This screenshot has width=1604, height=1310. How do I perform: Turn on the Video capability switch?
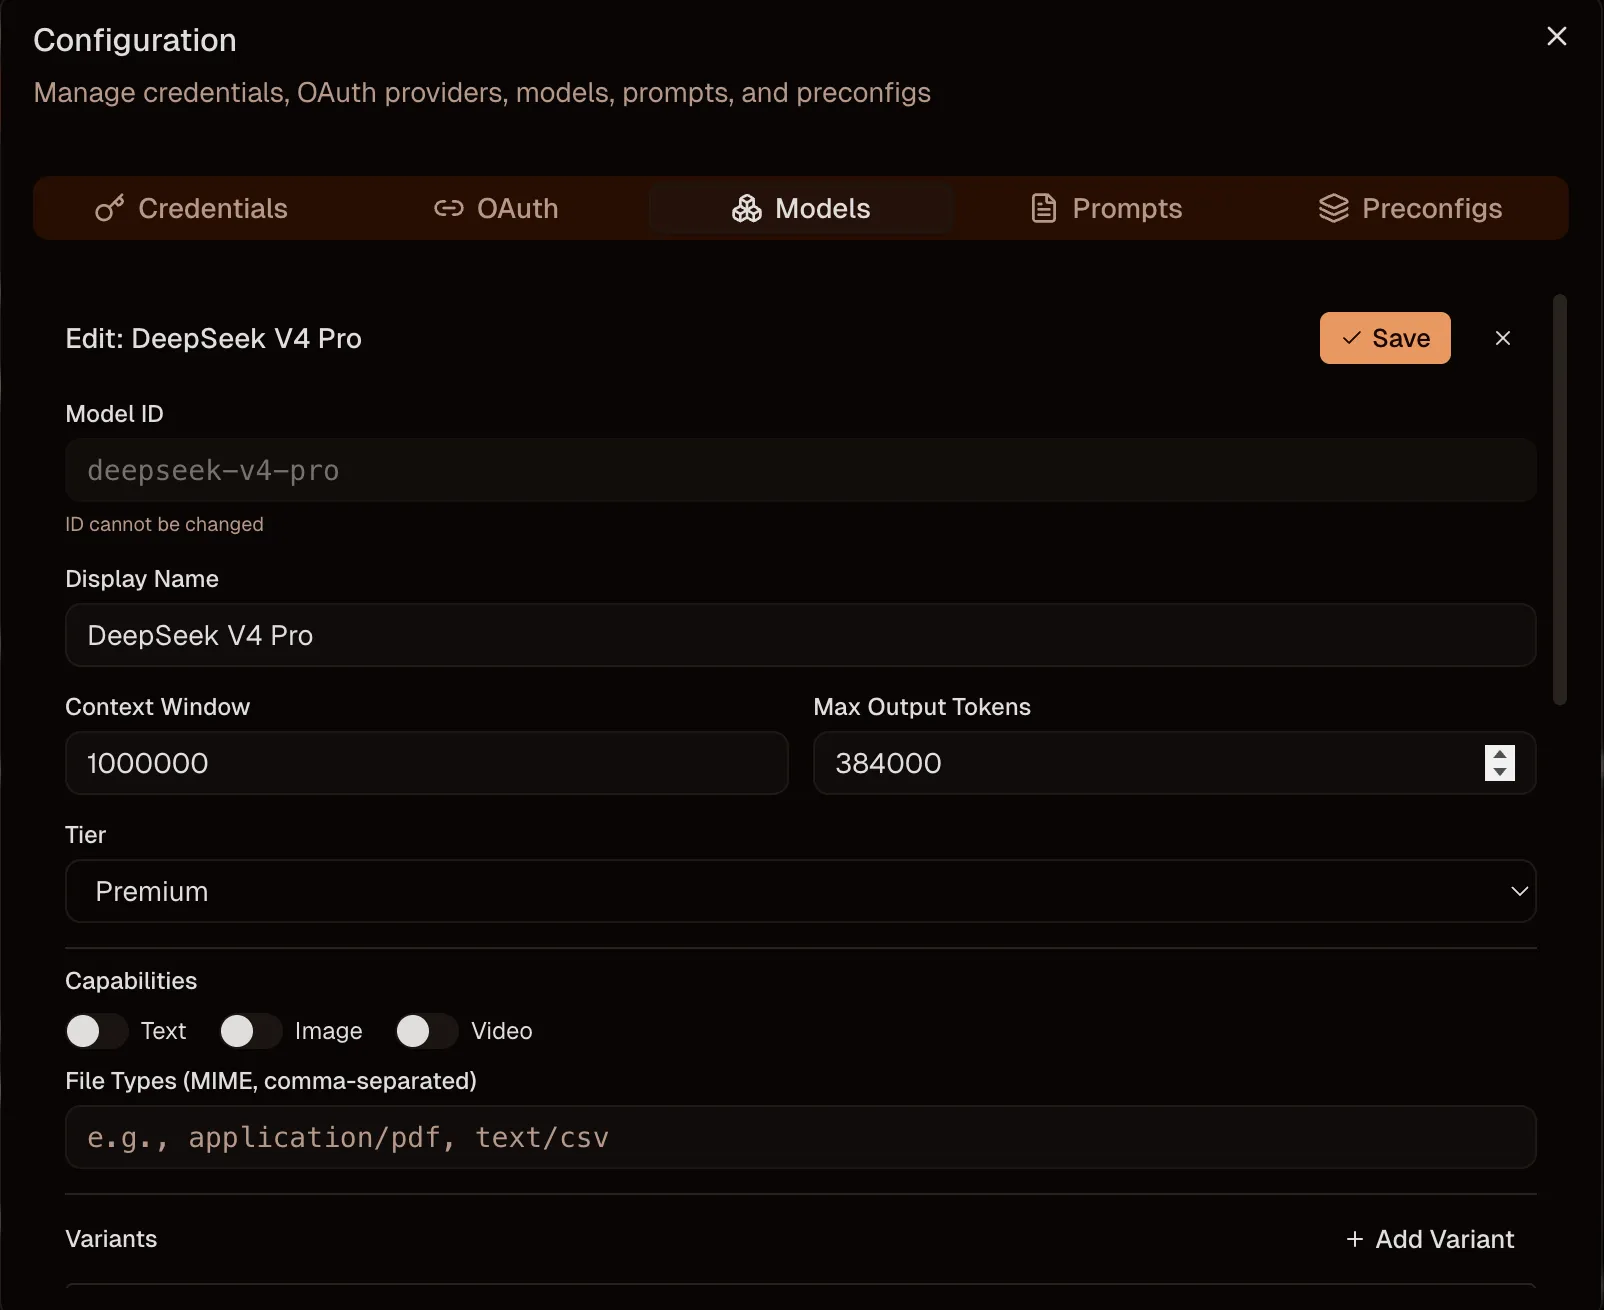(427, 1031)
